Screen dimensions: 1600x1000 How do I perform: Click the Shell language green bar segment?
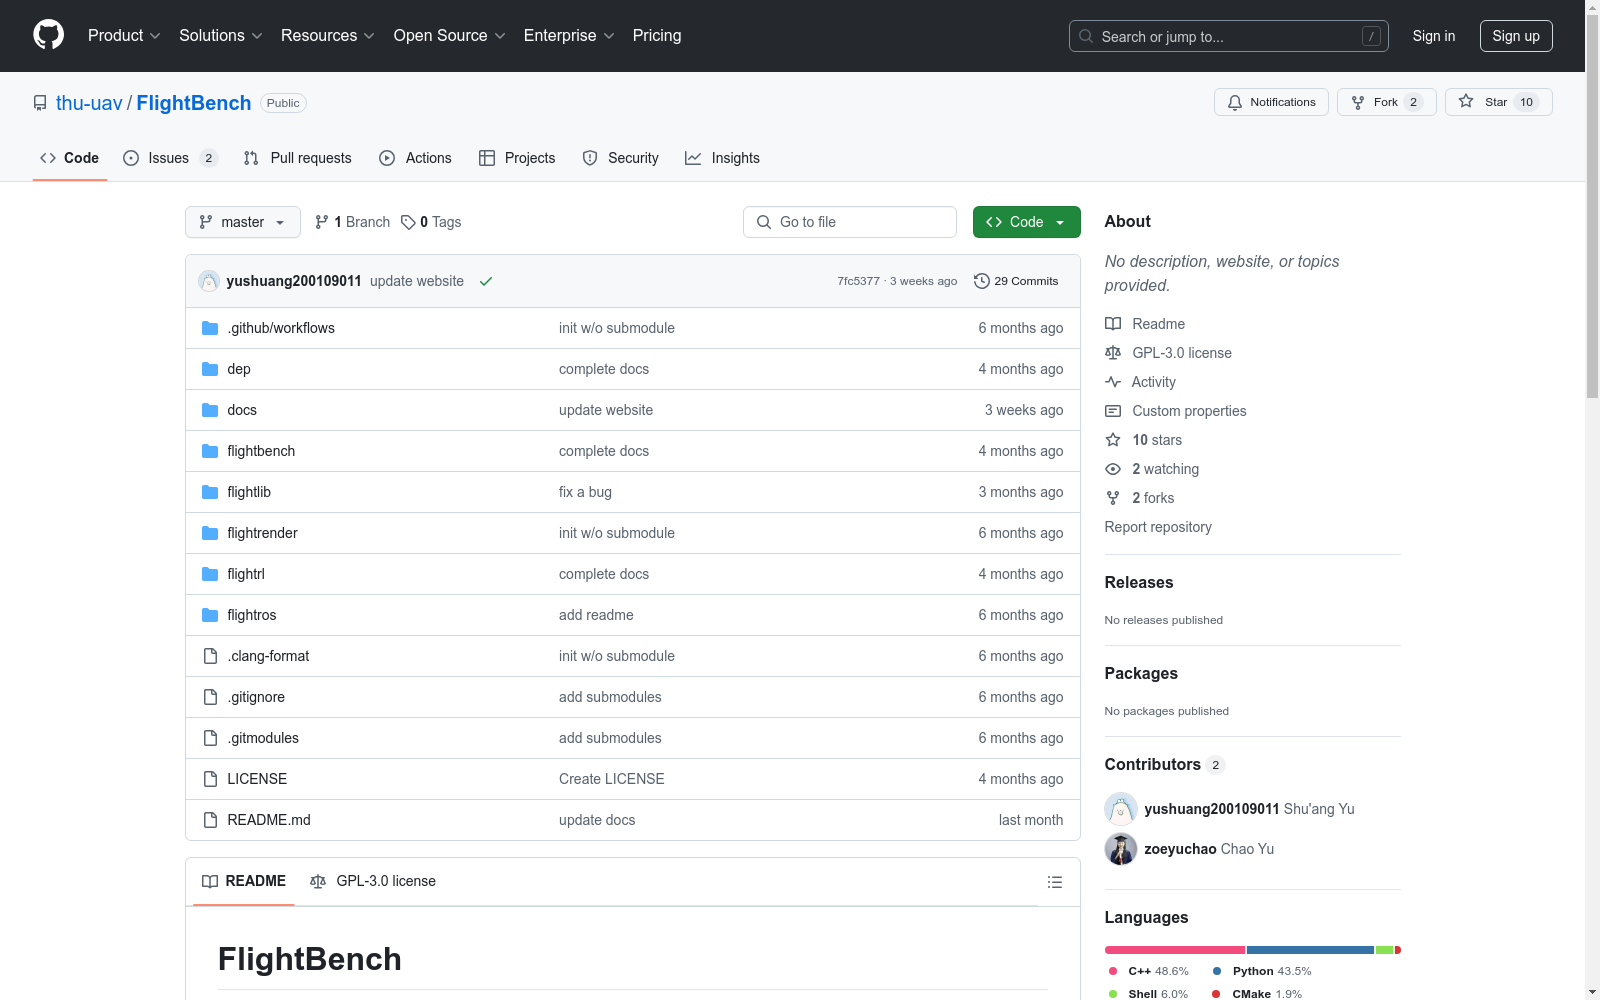pyautogui.click(x=1384, y=950)
